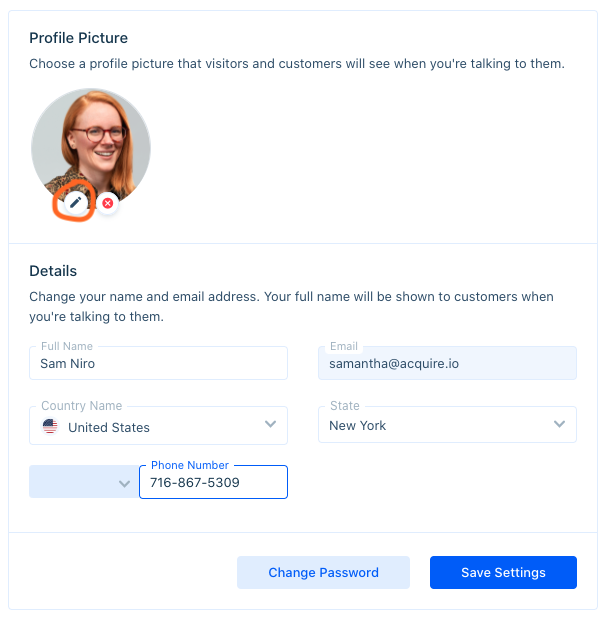Click the Save Settings button
The width and height of the screenshot is (609, 620).
[x=503, y=573]
